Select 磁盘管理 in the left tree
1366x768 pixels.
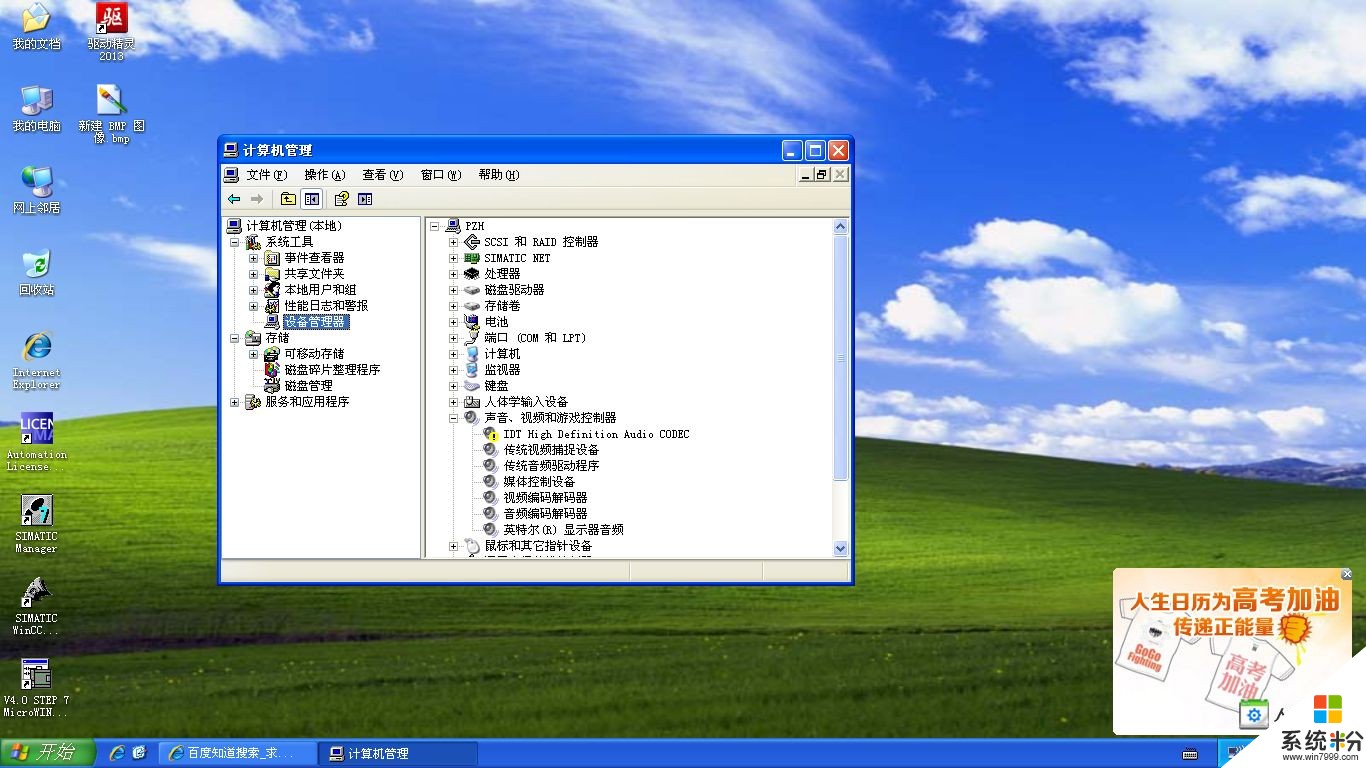tap(308, 386)
